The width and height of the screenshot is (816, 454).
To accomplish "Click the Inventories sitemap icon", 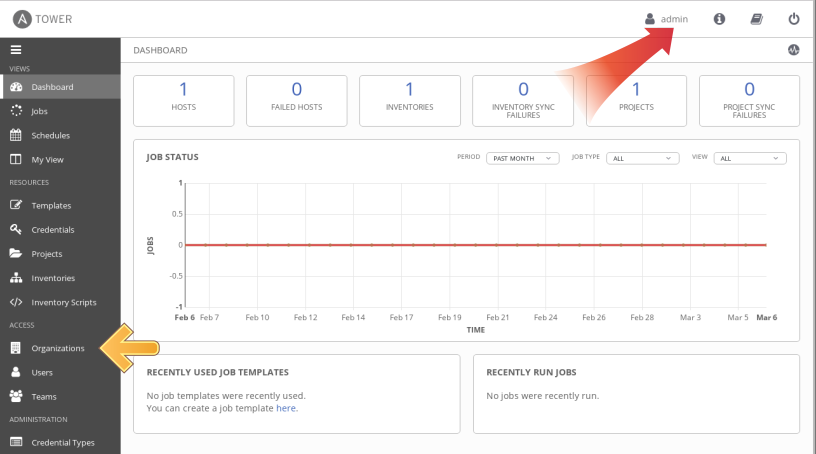I will coord(16,278).
